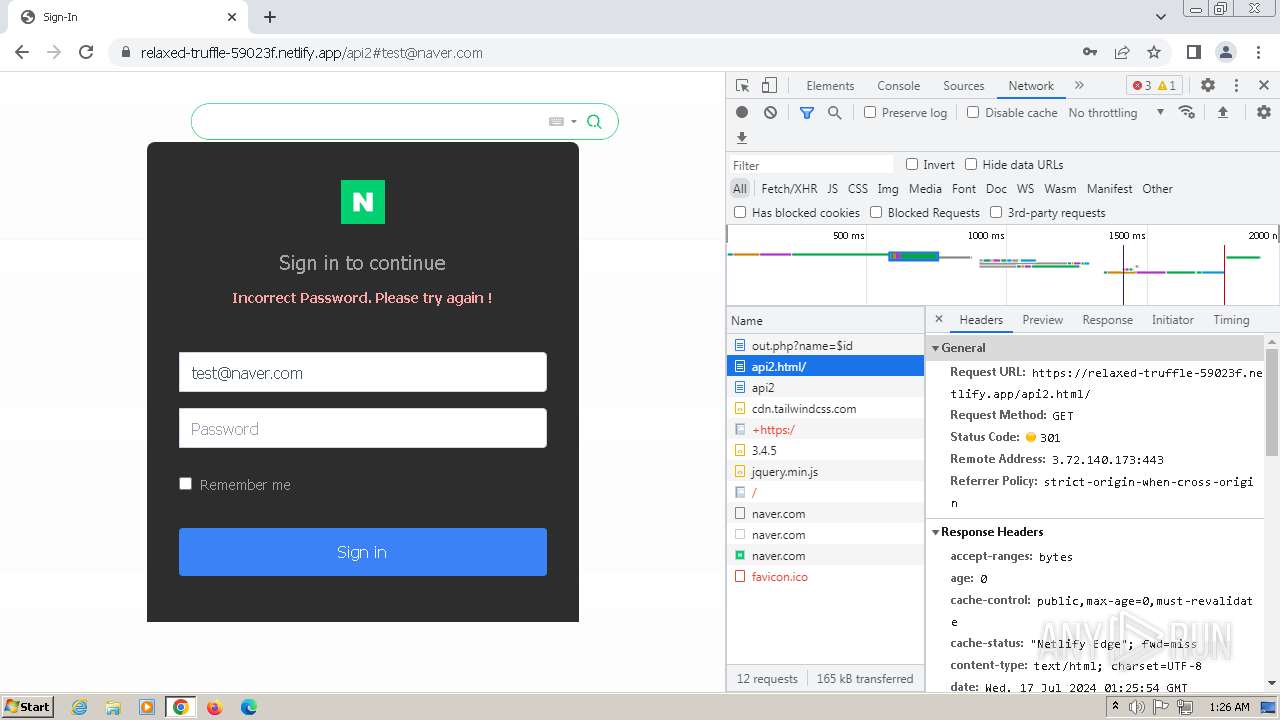Expand more DevTools tabs chevron
1280x720 pixels.
point(1079,85)
